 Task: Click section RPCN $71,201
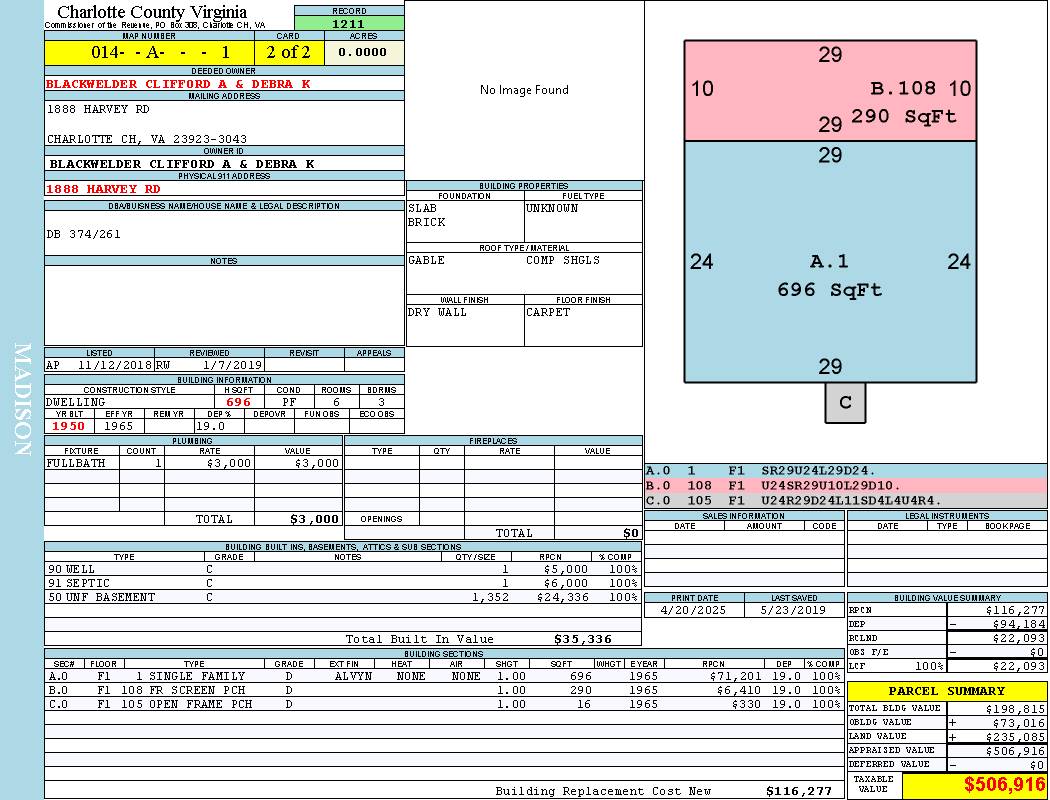tap(735, 676)
